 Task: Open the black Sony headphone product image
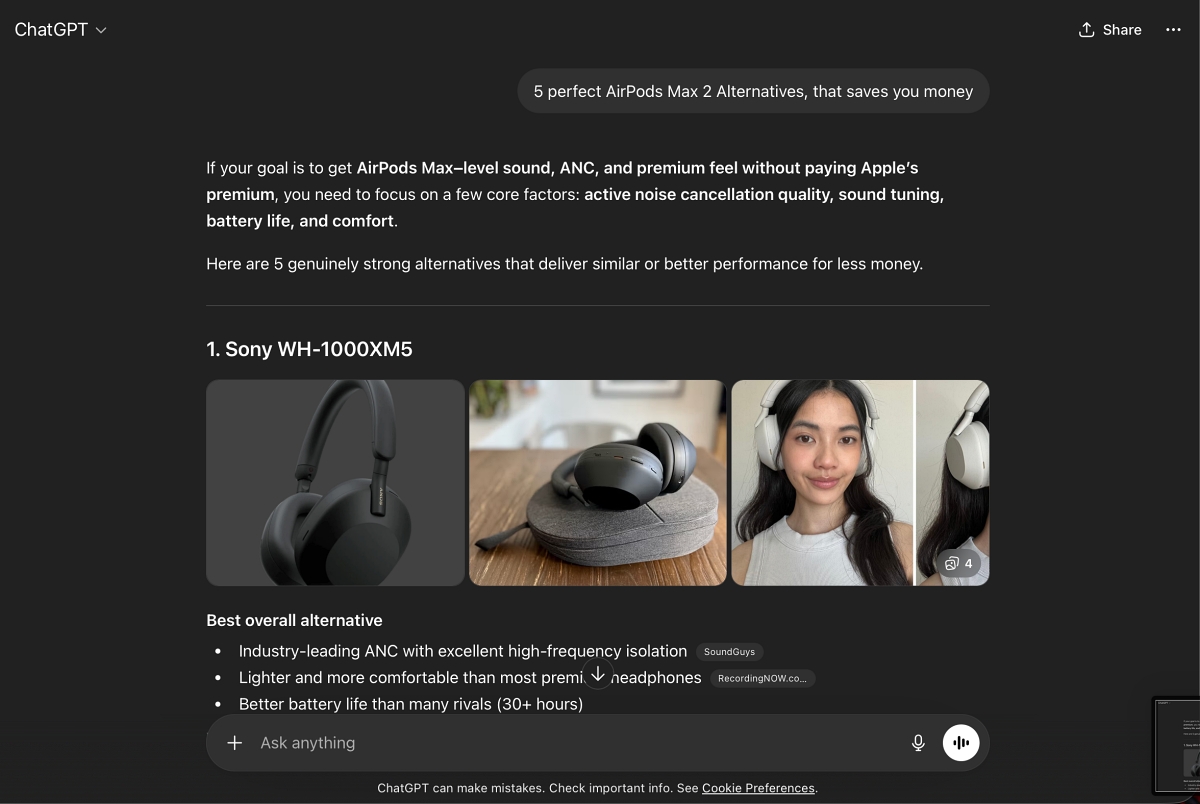(x=335, y=482)
